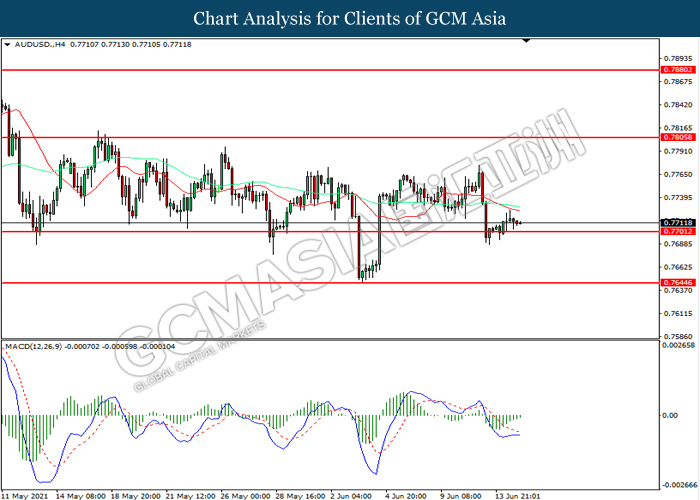Click the MACD scale value 0.002658

678,346
